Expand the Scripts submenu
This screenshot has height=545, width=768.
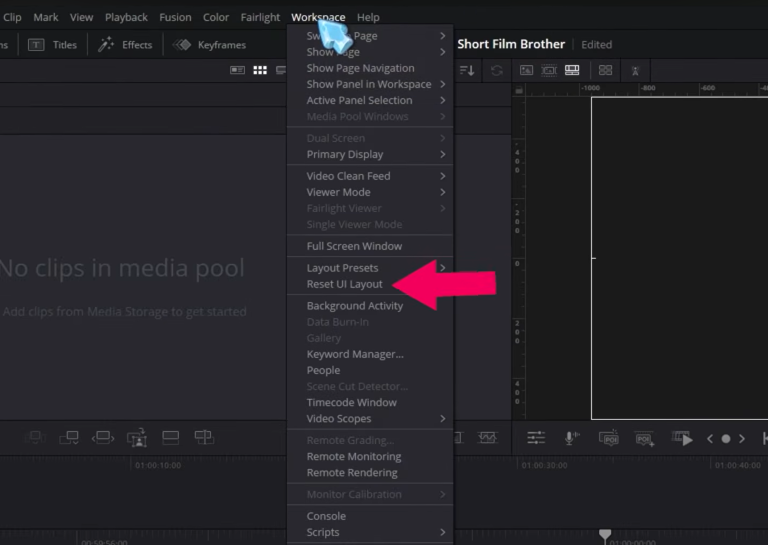(x=370, y=532)
